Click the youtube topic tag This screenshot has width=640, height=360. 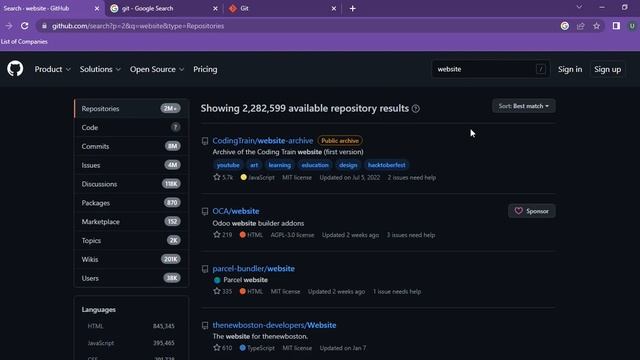[228, 165]
